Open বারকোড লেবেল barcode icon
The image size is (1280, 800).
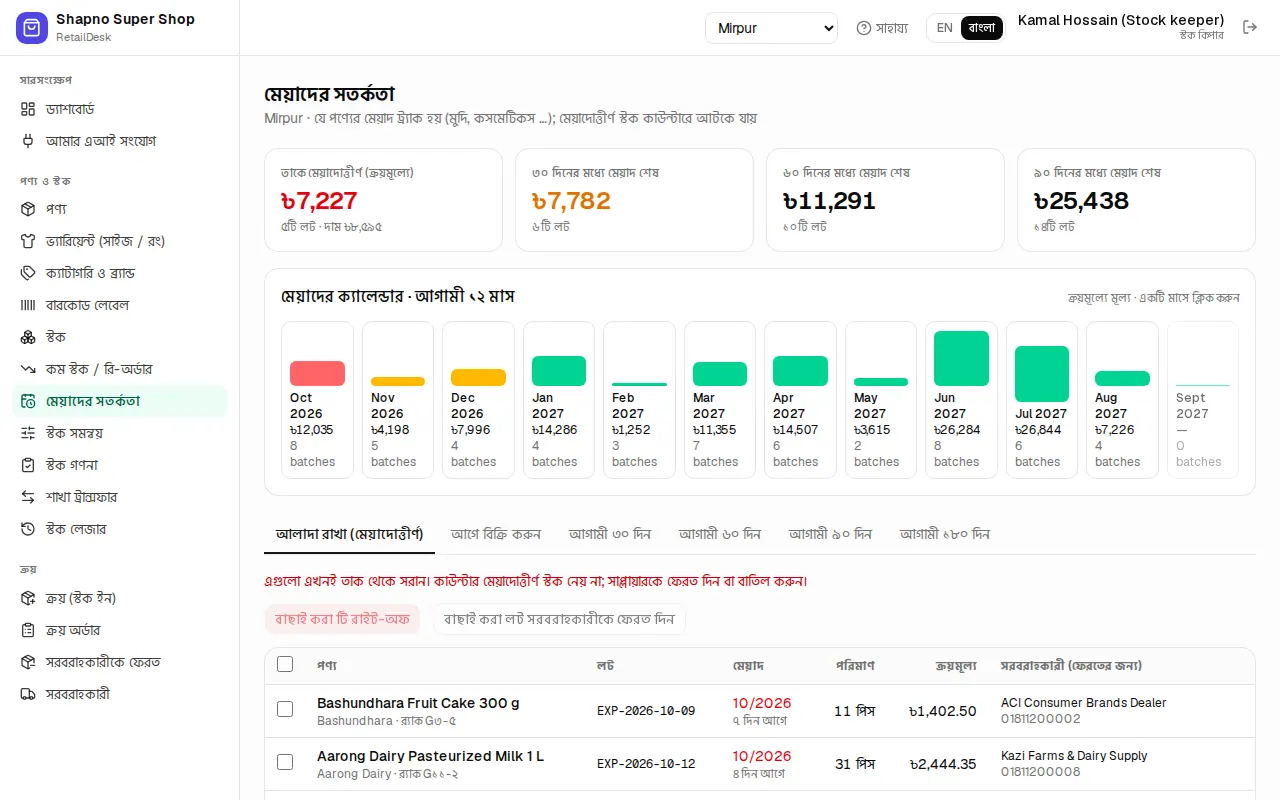[28, 305]
